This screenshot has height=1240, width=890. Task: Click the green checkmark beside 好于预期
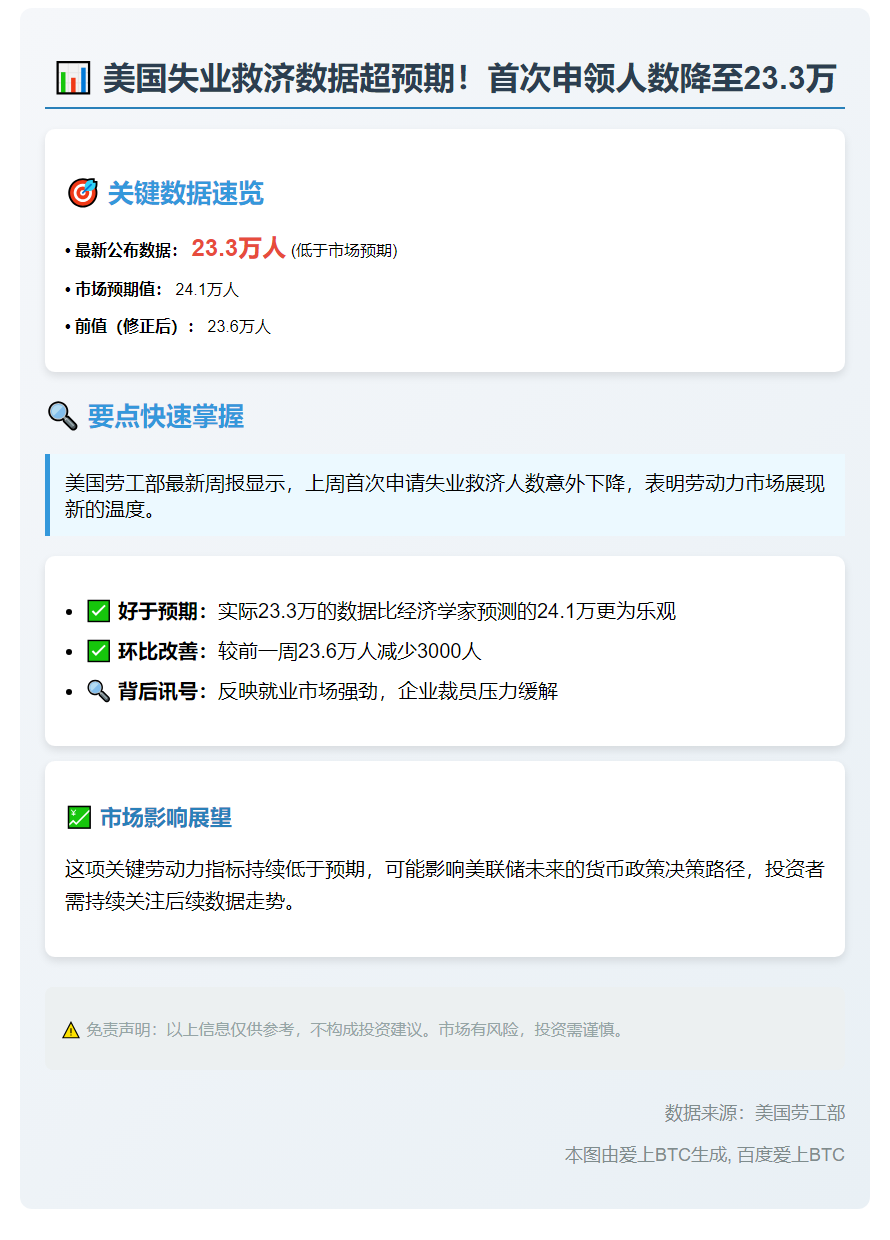click(98, 611)
